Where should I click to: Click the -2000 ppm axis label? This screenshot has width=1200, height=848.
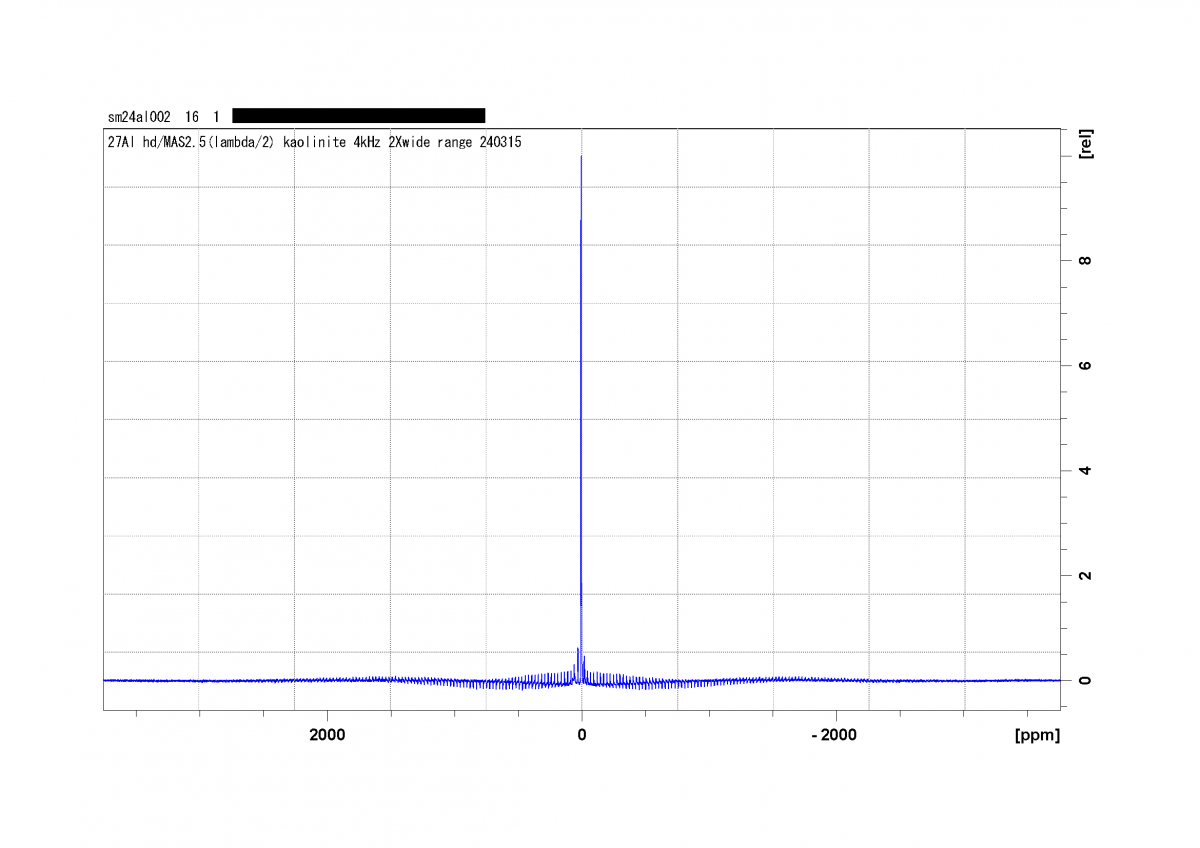point(833,736)
